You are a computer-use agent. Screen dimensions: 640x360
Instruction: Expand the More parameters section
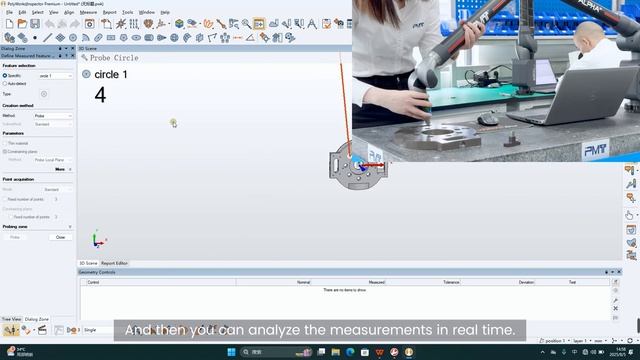[x=63, y=169]
